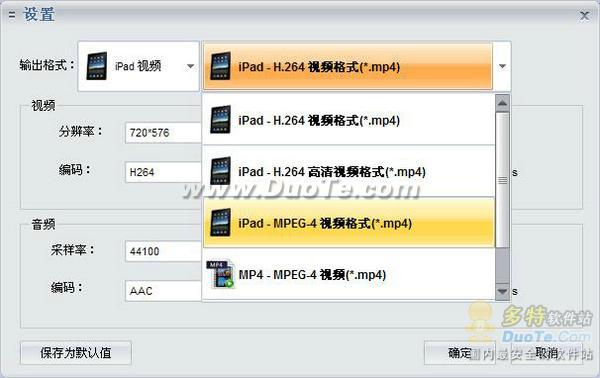The height and width of the screenshot is (378, 600).
Task: Click the selected format header iPad - H.264
Action: tap(347, 66)
